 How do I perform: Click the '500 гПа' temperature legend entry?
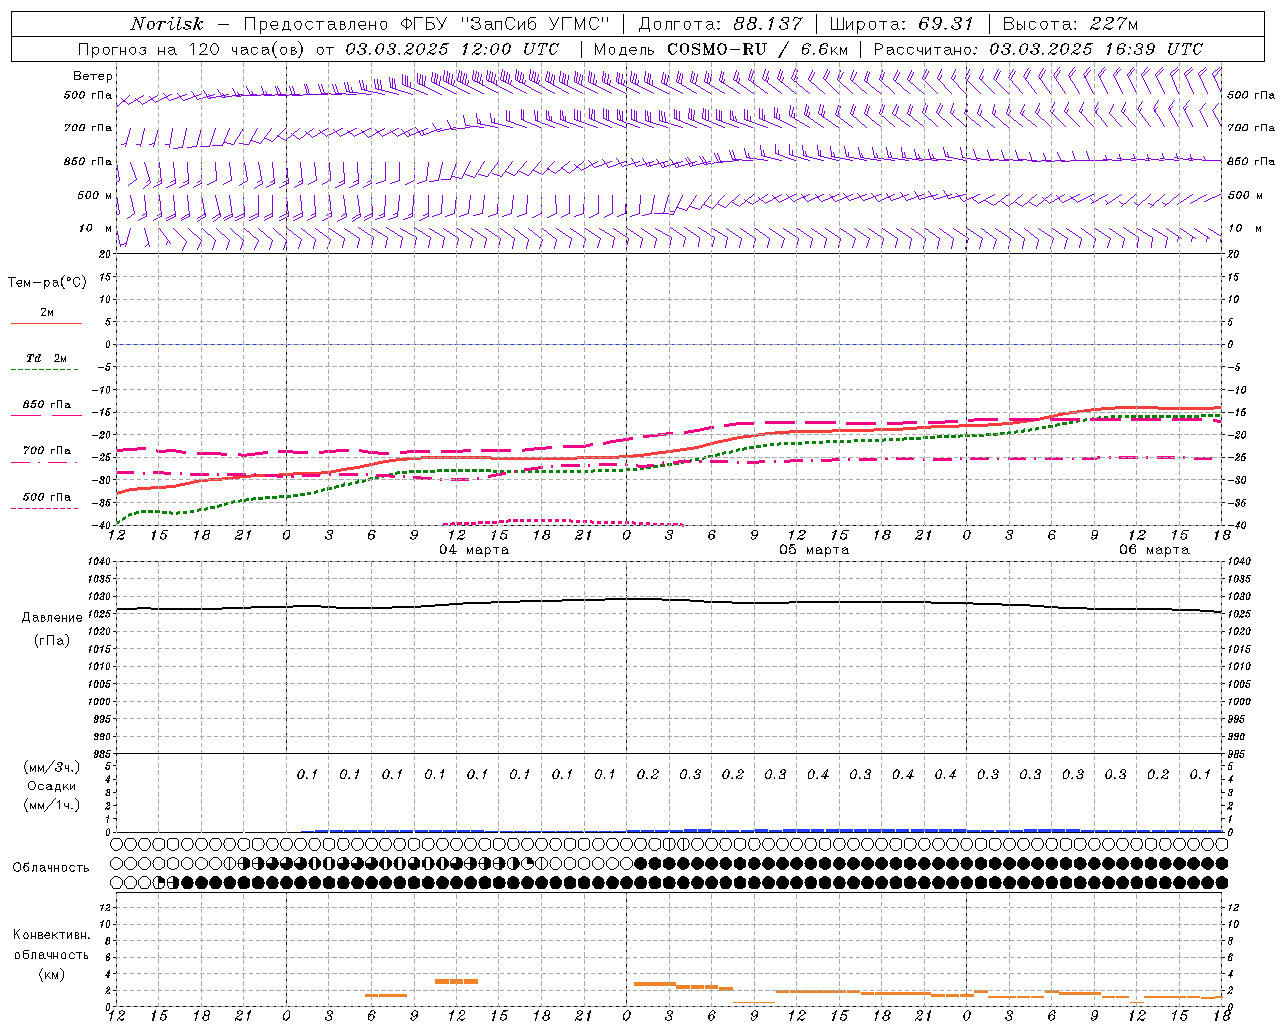tap(46, 501)
